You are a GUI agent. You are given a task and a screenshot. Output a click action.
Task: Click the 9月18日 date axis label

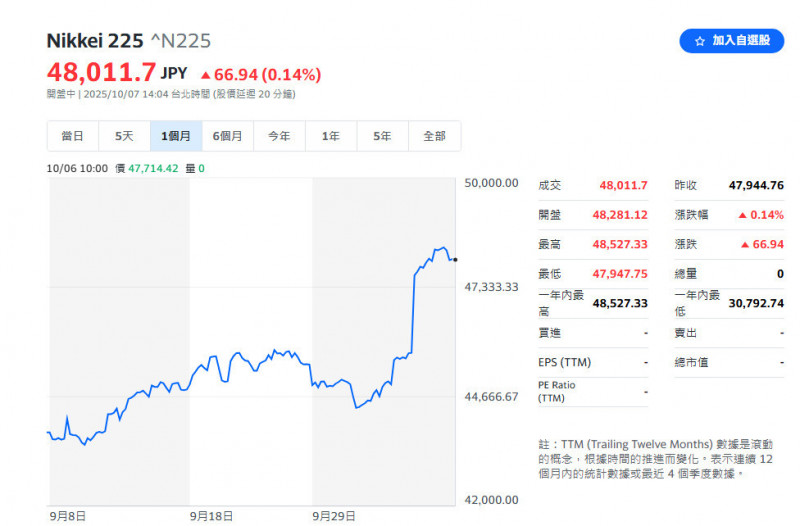click(211, 516)
